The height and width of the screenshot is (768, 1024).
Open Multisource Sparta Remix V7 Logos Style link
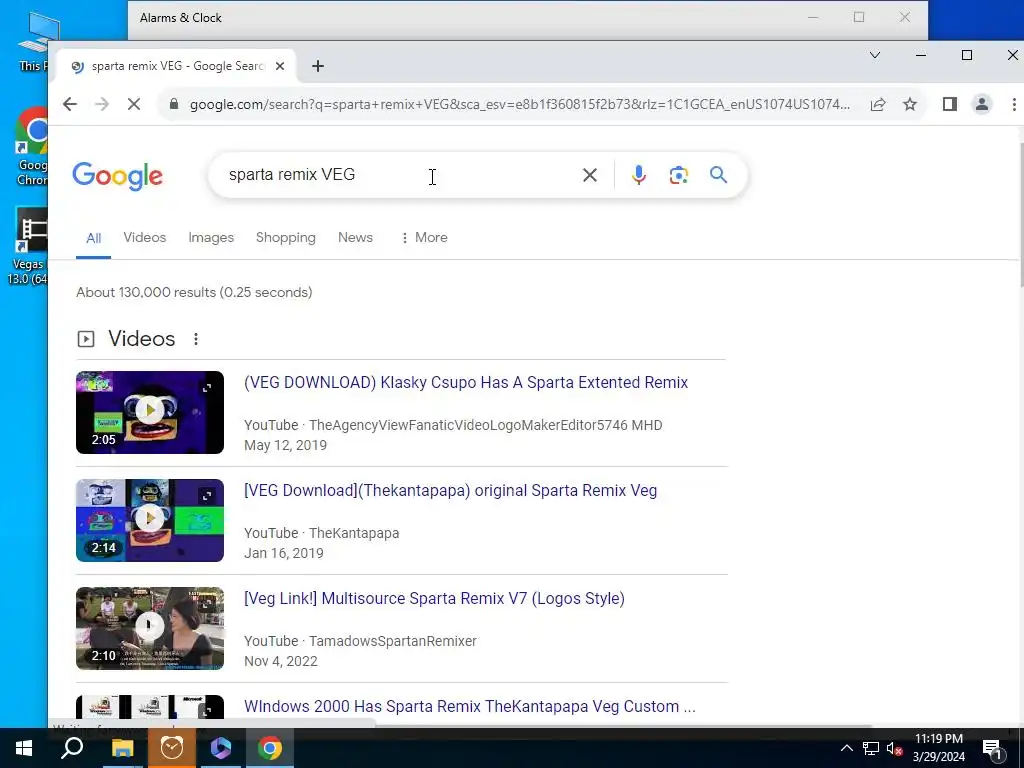(434, 599)
